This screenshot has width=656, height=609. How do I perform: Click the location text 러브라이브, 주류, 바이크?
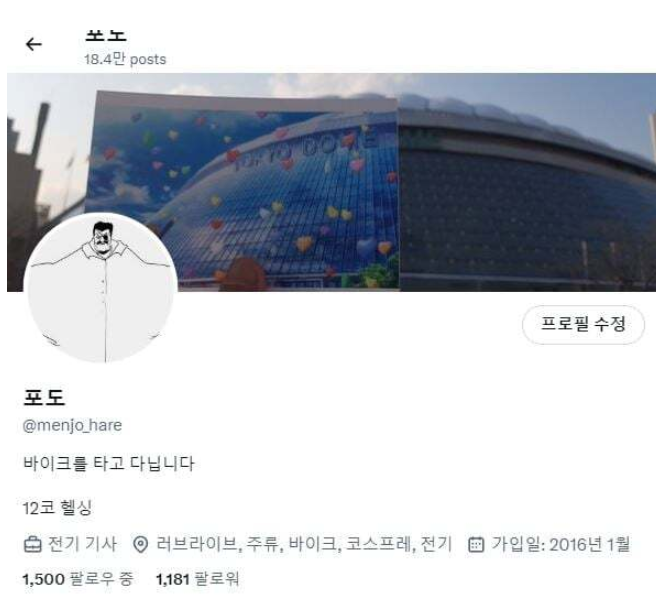click(246, 545)
